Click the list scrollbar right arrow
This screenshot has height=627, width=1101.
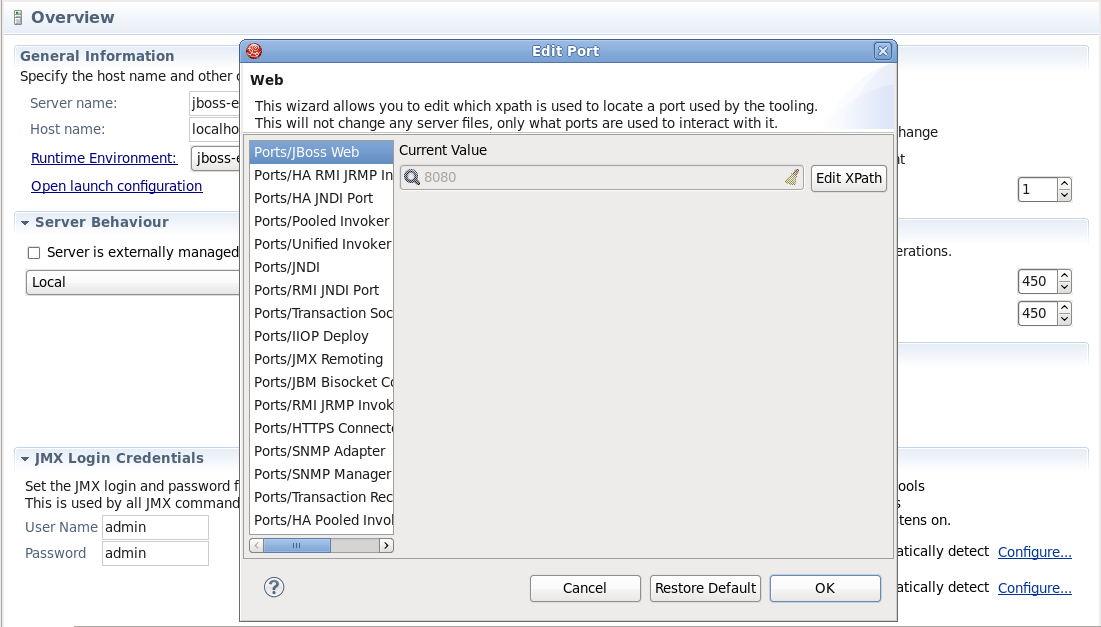pos(386,546)
